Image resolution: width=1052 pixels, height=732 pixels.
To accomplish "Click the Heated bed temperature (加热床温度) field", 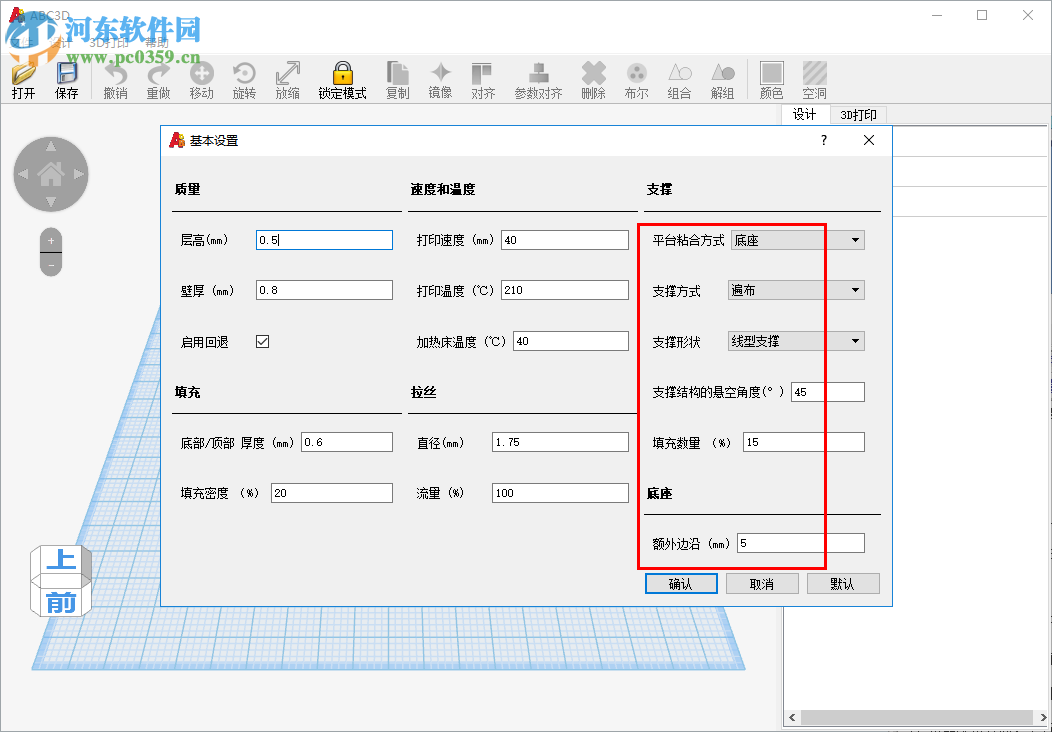I will [x=571, y=341].
